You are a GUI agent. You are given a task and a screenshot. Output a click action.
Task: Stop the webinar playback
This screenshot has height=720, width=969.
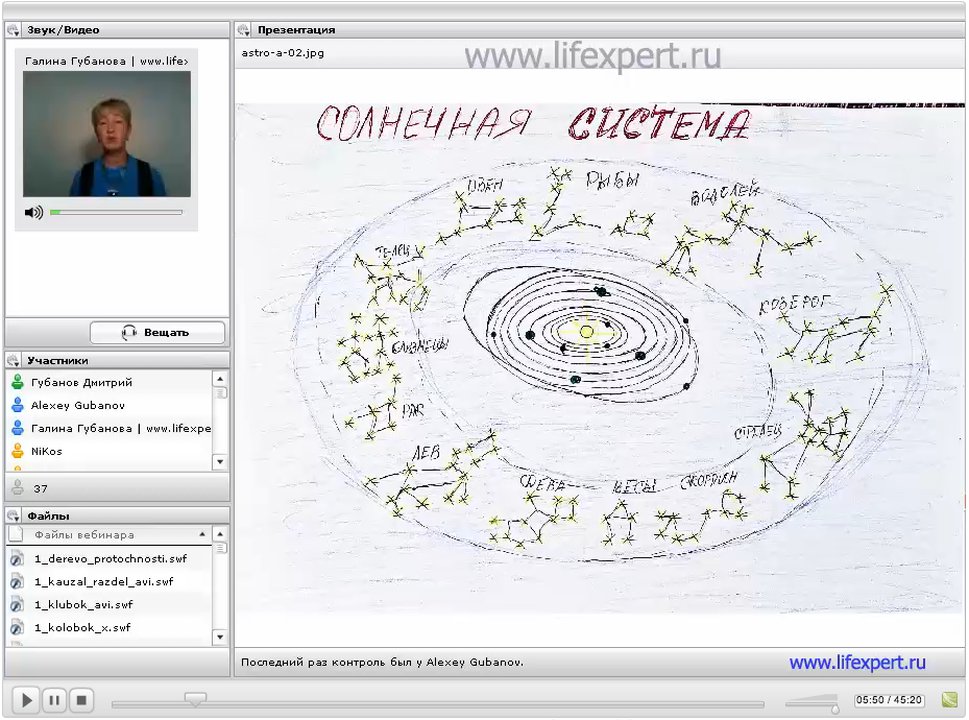pos(81,700)
